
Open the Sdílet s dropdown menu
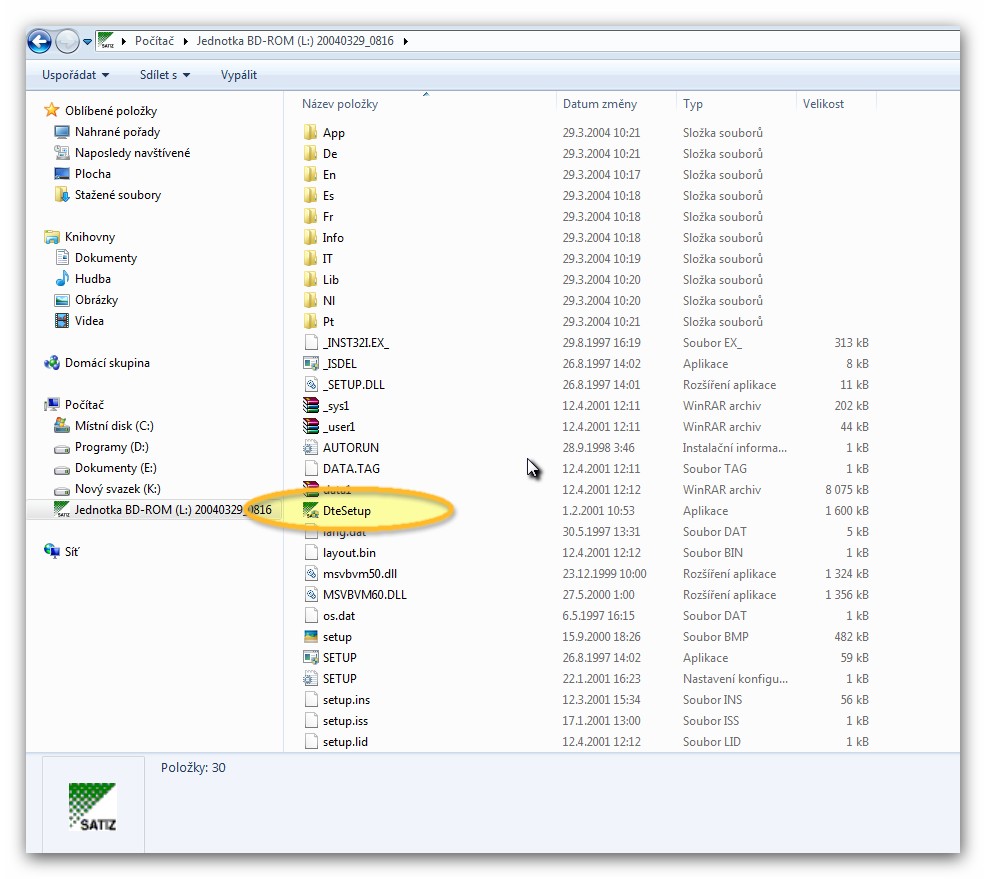click(x=164, y=75)
